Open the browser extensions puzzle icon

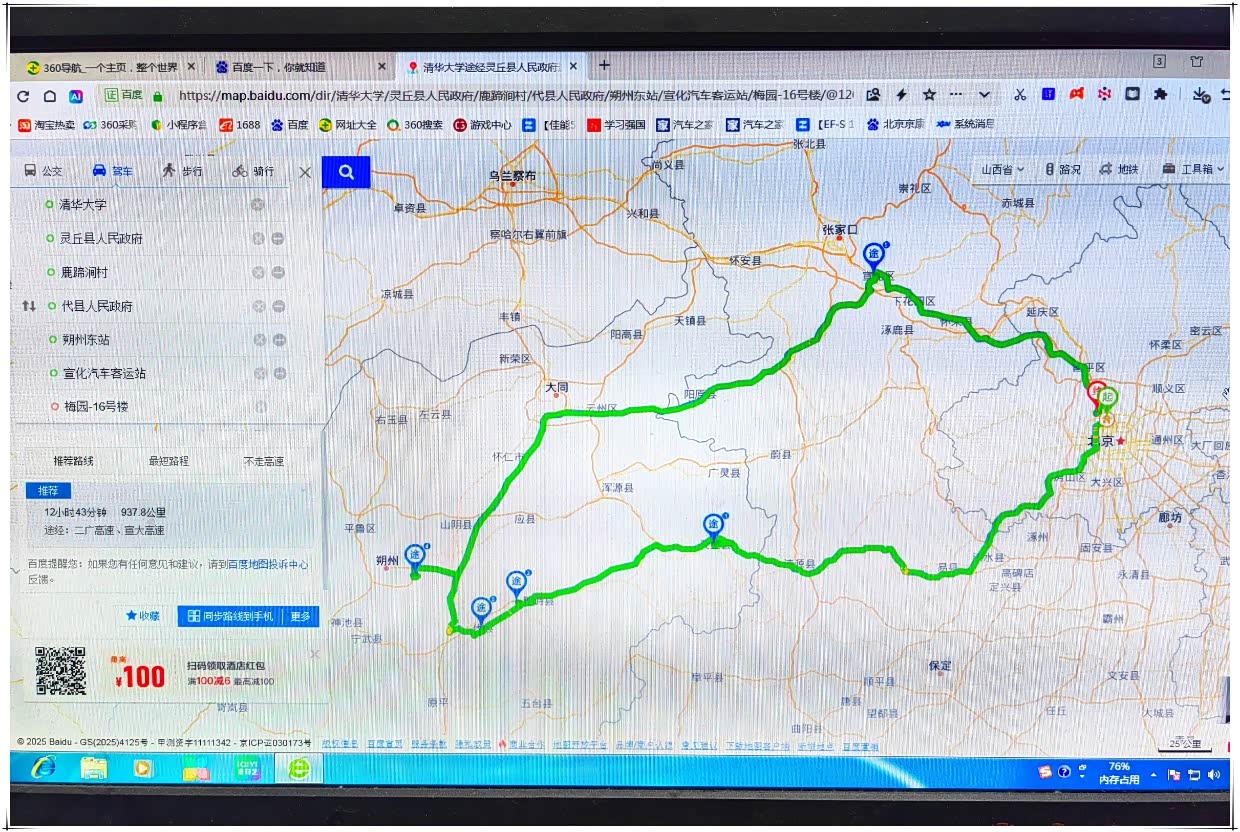click(1160, 95)
